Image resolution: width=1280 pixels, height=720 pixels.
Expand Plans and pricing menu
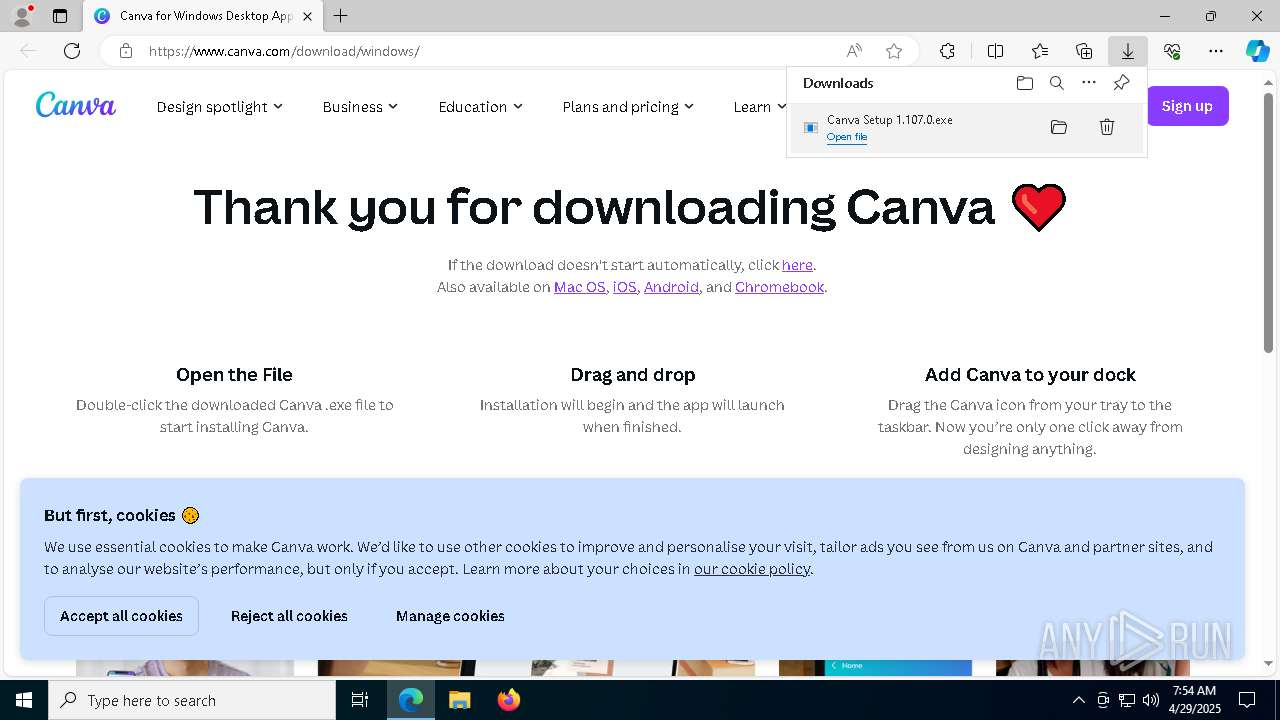(x=628, y=107)
